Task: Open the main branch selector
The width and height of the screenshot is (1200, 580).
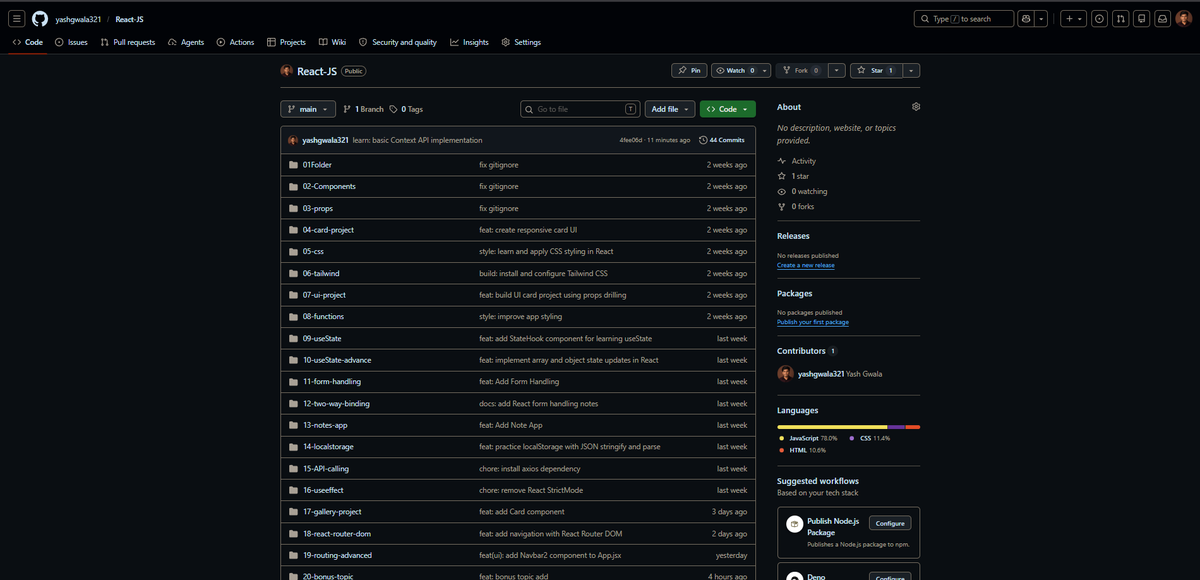Action: (307, 109)
